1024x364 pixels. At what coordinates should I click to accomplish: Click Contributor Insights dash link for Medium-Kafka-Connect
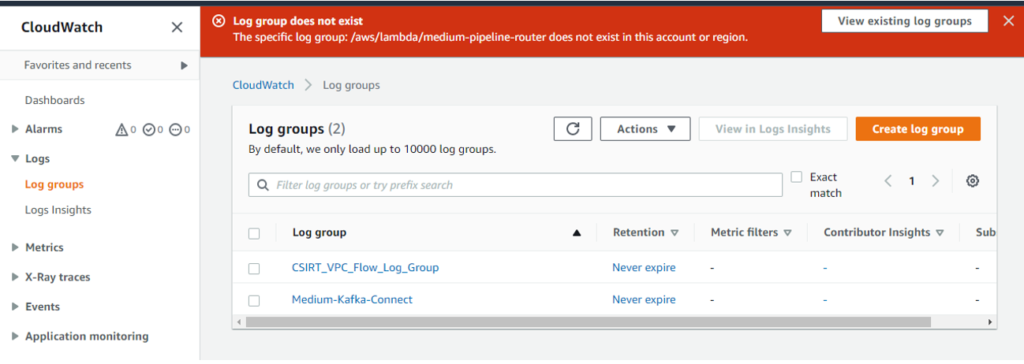pos(825,300)
